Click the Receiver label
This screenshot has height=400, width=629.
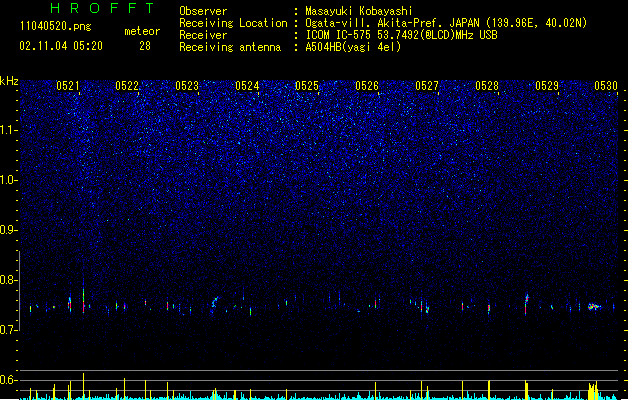coord(203,35)
